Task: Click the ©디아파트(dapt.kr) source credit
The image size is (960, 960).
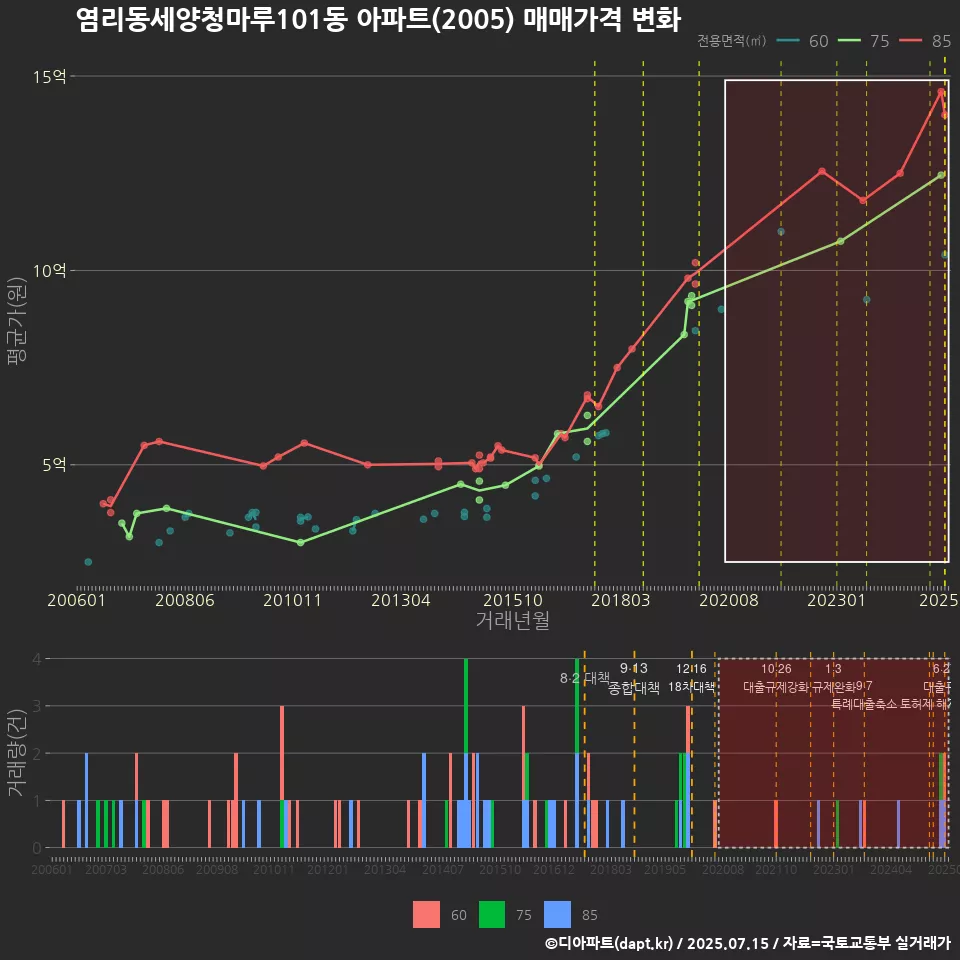Action: pos(609,943)
